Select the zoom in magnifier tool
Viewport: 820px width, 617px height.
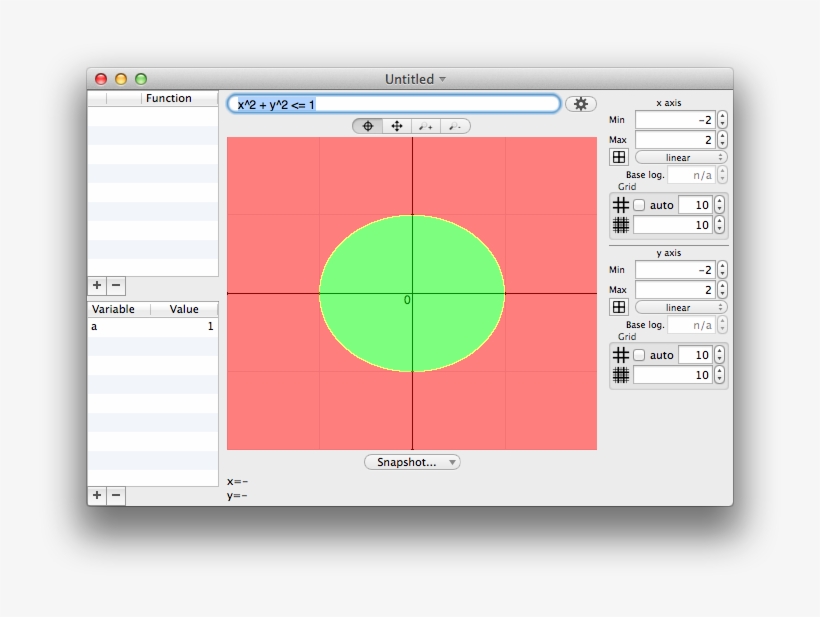pos(426,126)
